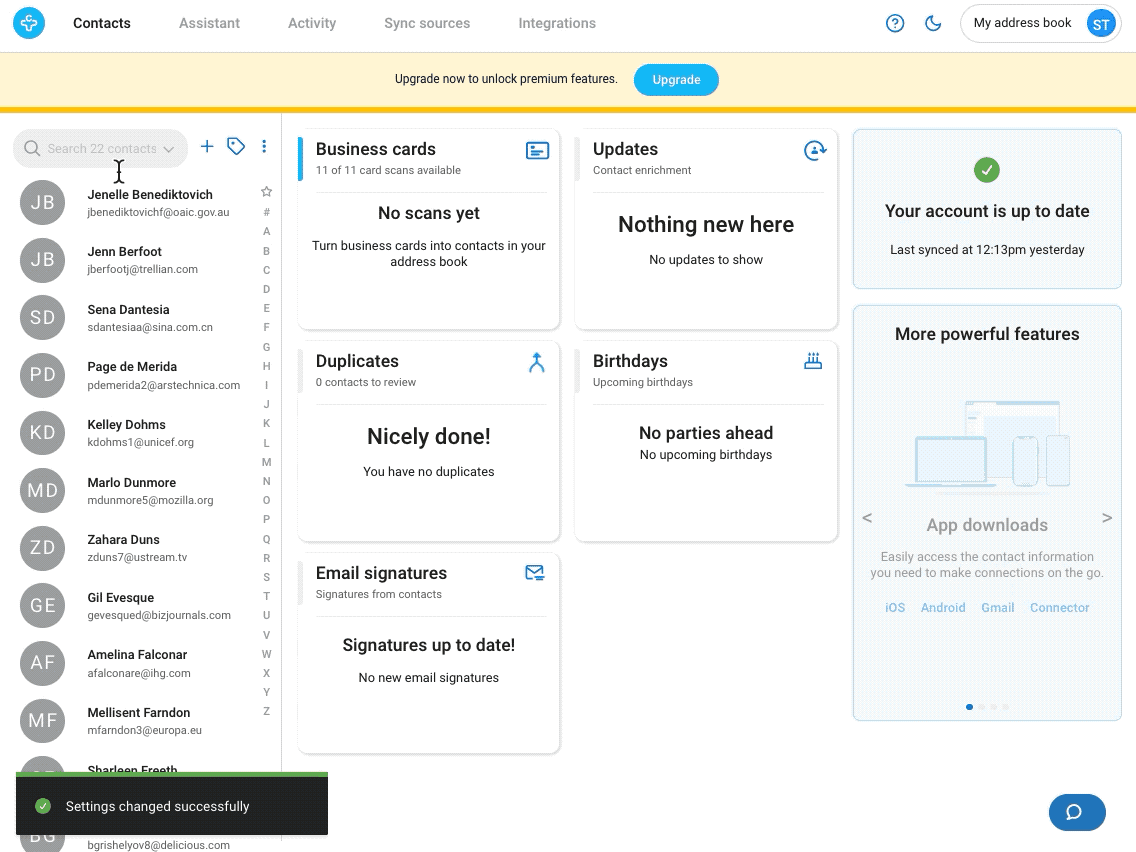
Task: Open My address book dropdown
Action: coord(1040,23)
